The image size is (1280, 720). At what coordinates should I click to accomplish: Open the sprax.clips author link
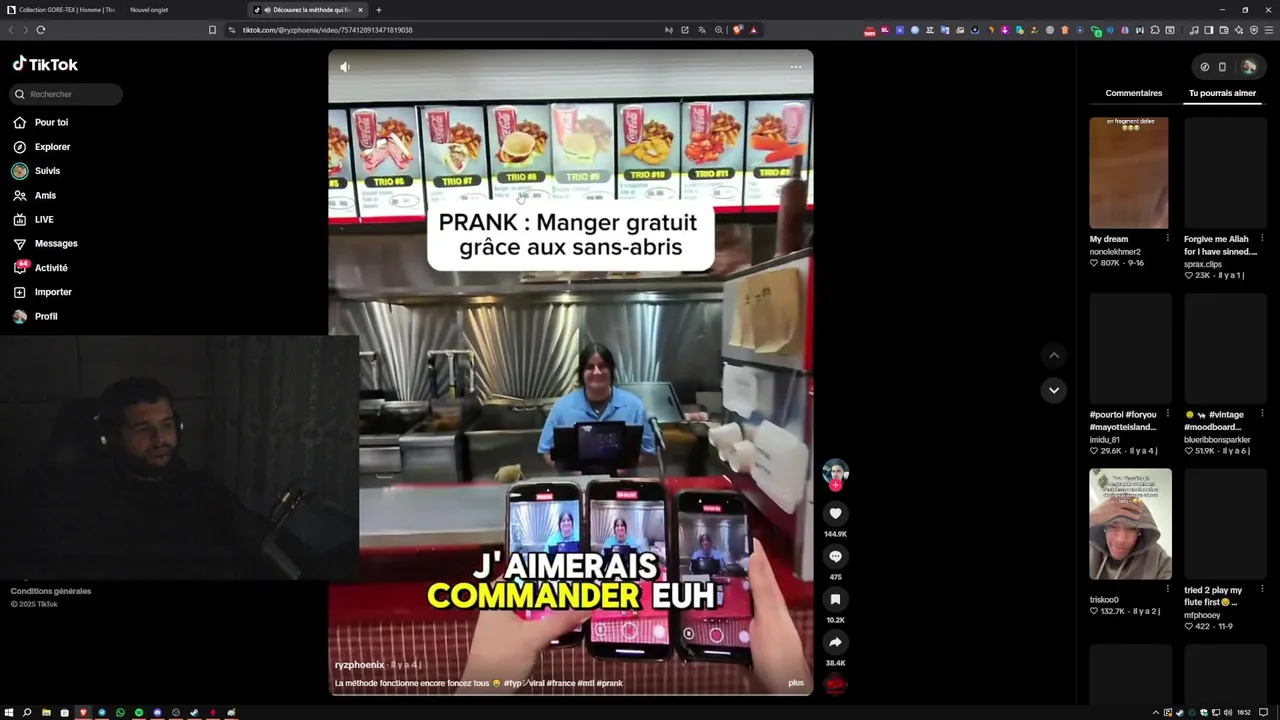point(1203,264)
